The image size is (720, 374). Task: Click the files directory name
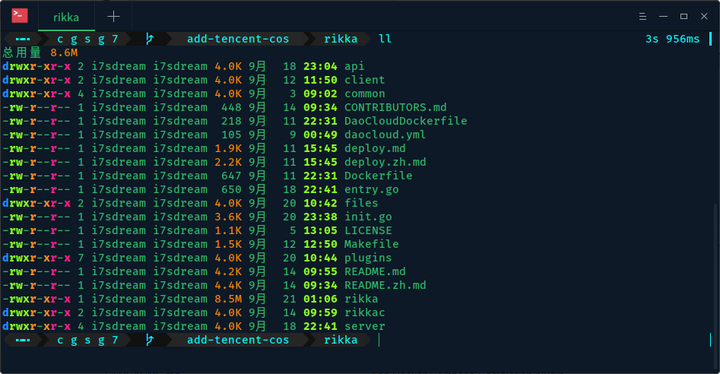point(361,203)
